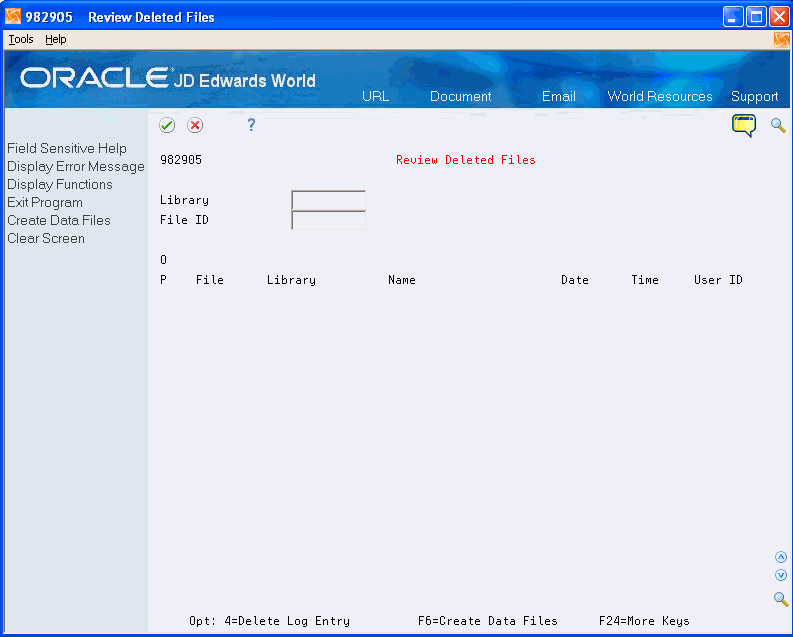Open the Tools menu
The image size is (793, 637).
click(21, 39)
